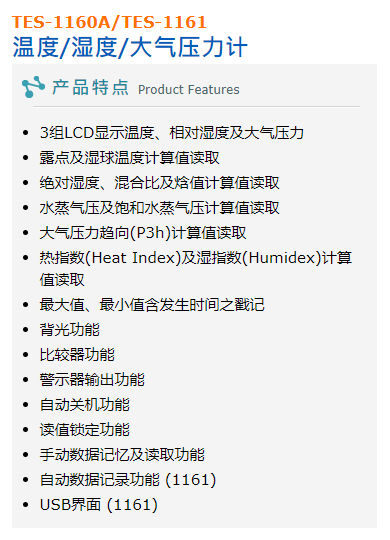The width and height of the screenshot is (390, 540).
Task: Click the 绝对湿度、混合比及焓值 feature item
Action: (x=160, y=183)
